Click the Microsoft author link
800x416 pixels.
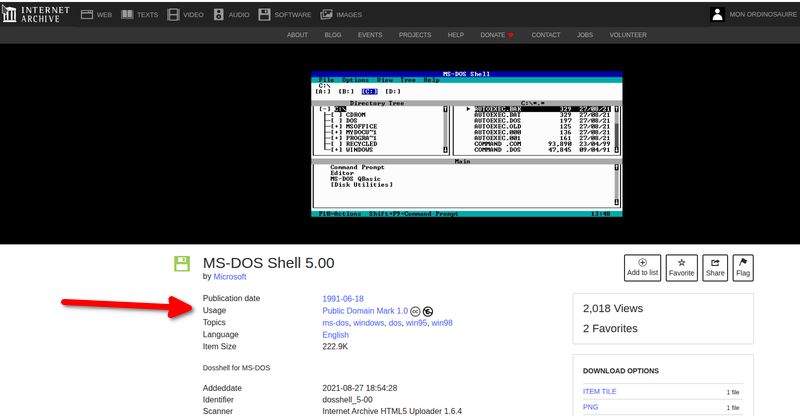pyautogui.click(x=230, y=276)
